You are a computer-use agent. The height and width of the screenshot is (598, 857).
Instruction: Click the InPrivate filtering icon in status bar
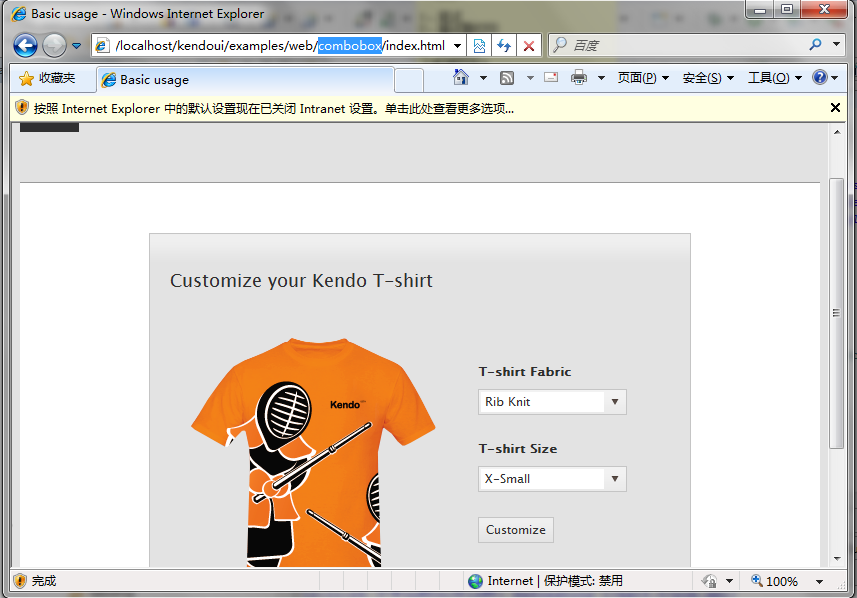click(x=711, y=581)
